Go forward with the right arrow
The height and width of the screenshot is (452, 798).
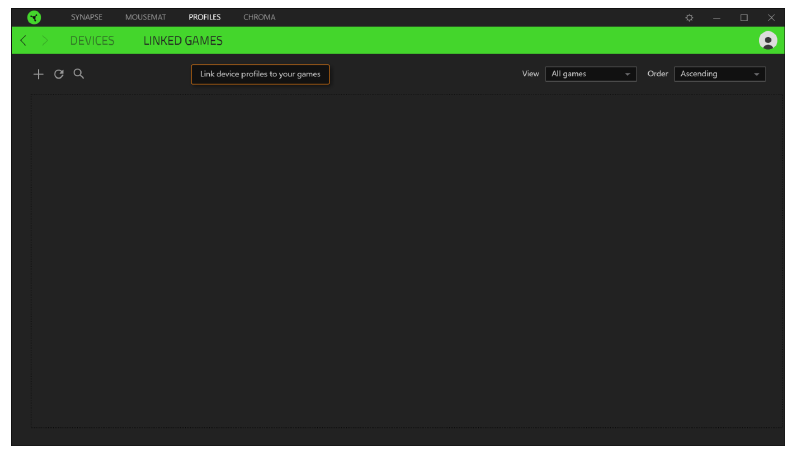coord(45,40)
